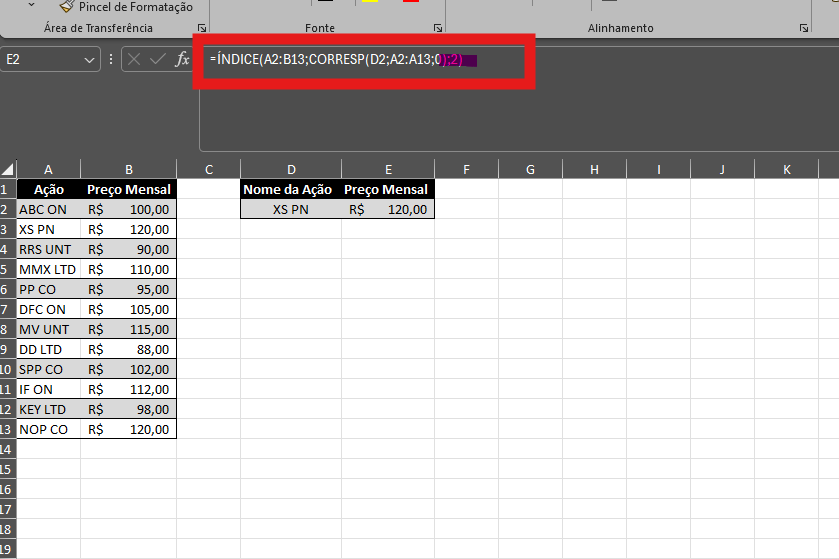Select column K header
Viewport: 839px width, 559px height.
click(x=787, y=170)
